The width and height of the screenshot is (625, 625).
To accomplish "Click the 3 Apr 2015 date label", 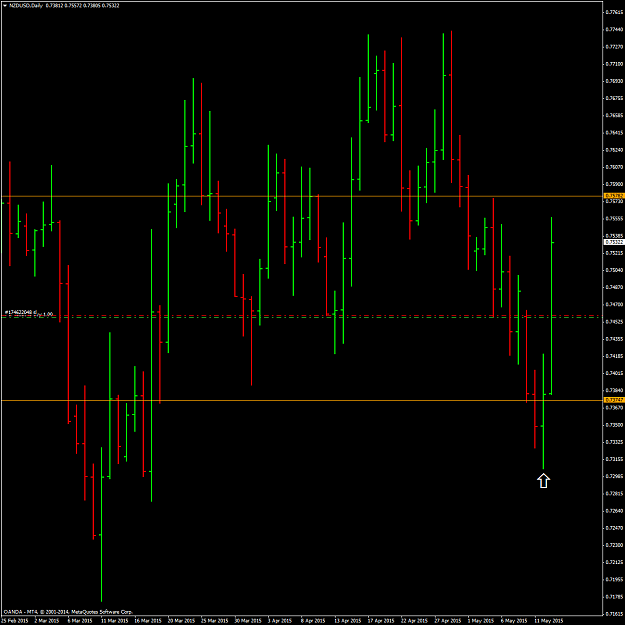I will point(279,621).
